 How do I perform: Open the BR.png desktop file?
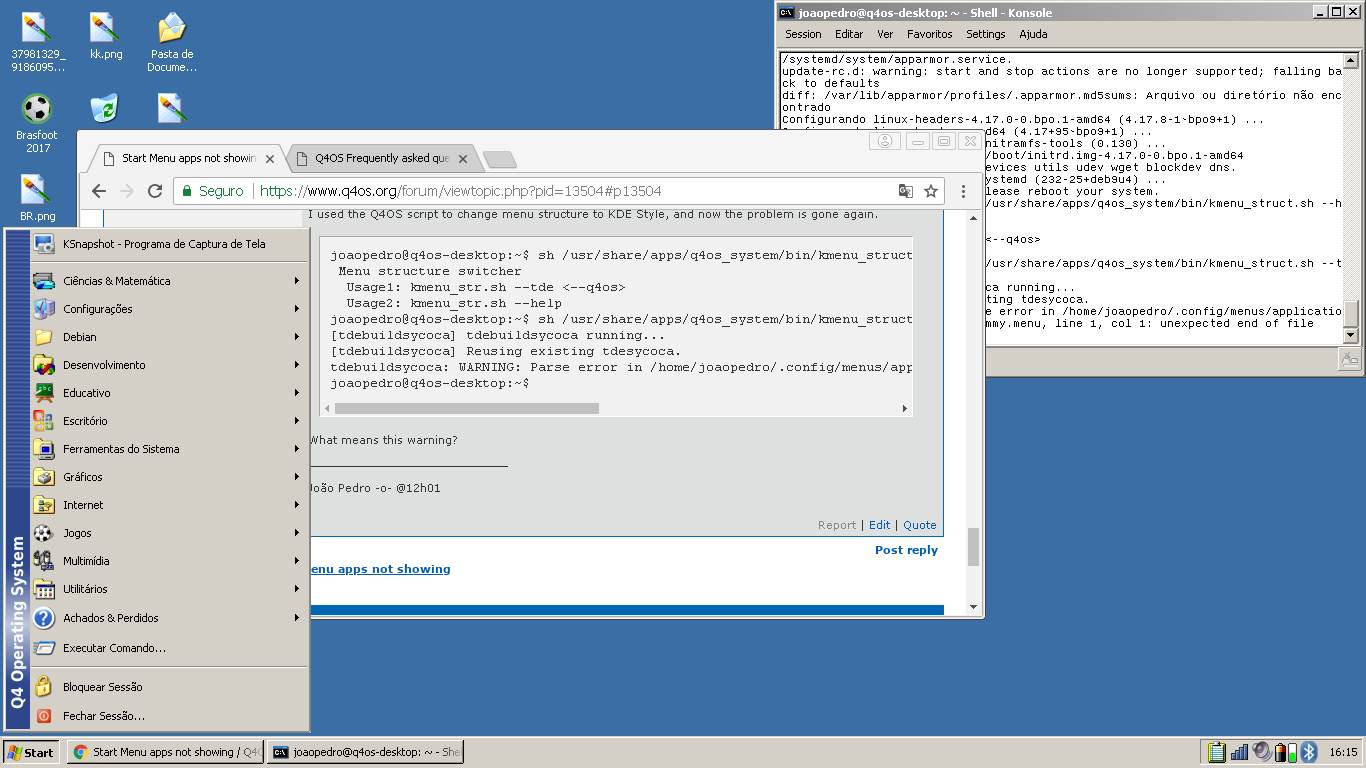coord(37,198)
